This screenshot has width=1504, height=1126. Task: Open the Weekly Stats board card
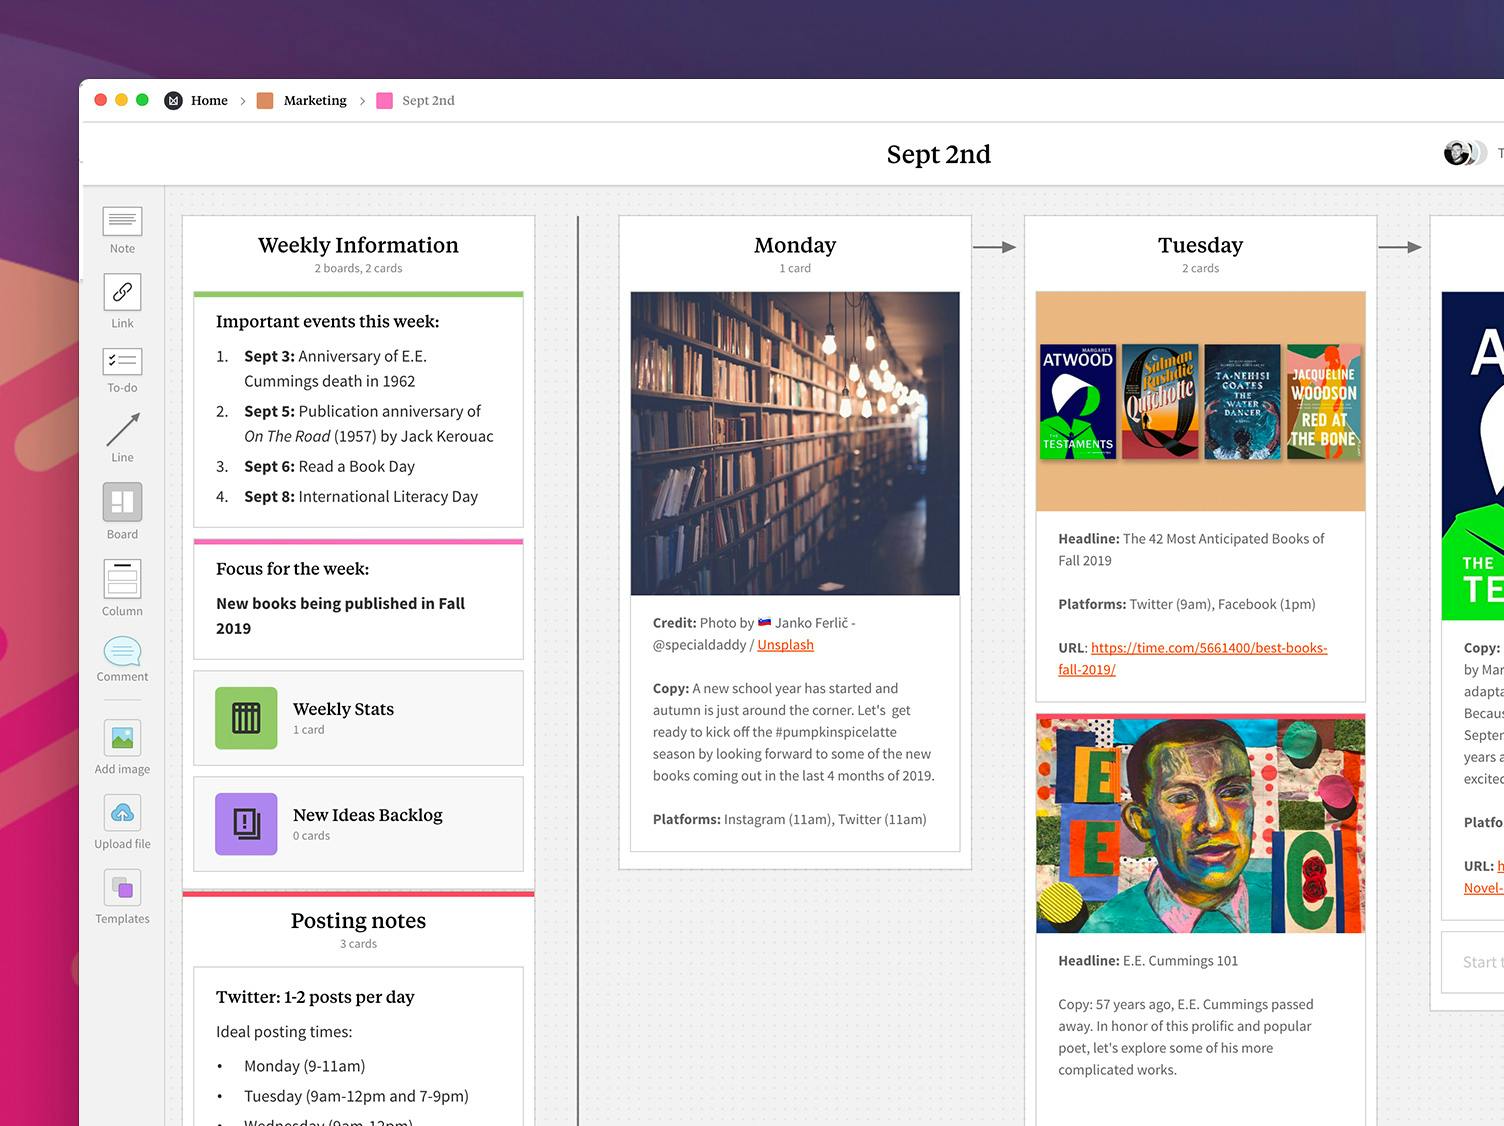click(x=358, y=718)
